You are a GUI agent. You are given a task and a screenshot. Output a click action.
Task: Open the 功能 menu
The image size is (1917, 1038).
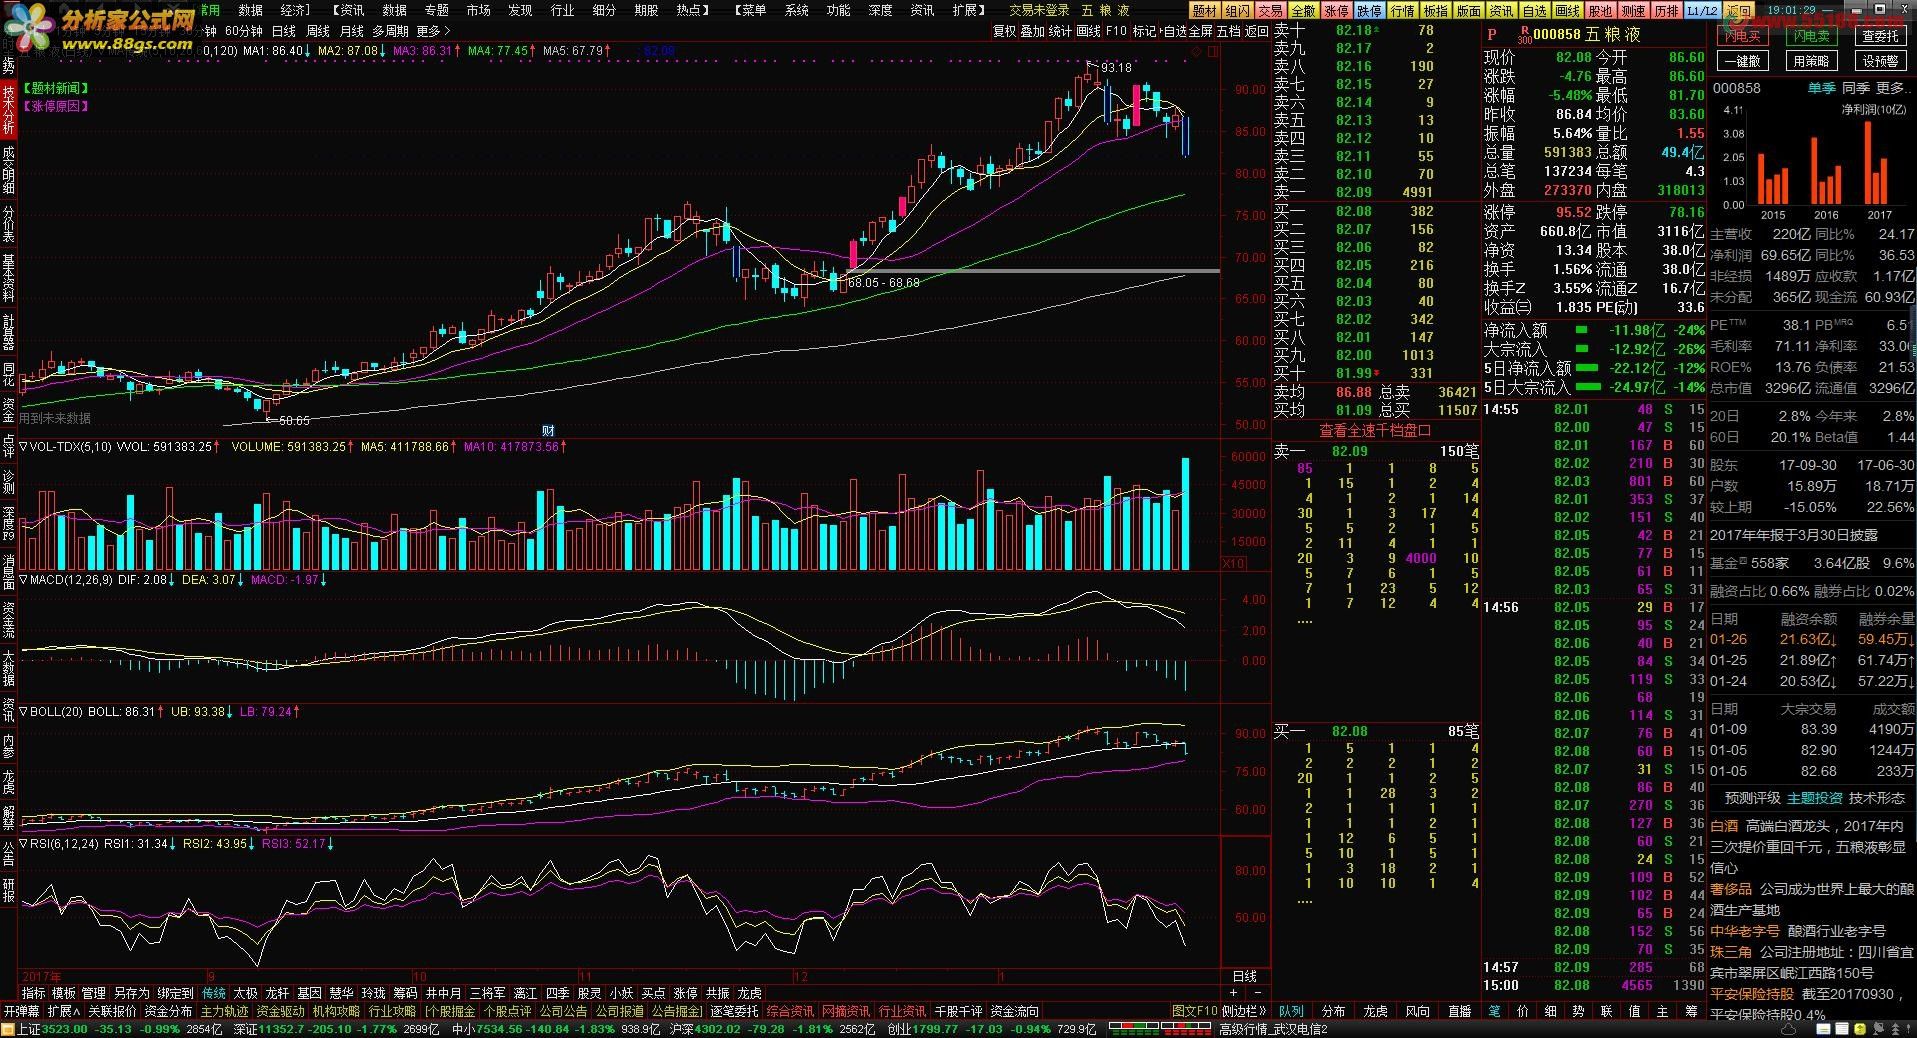pyautogui.click(x=838, y=10)
